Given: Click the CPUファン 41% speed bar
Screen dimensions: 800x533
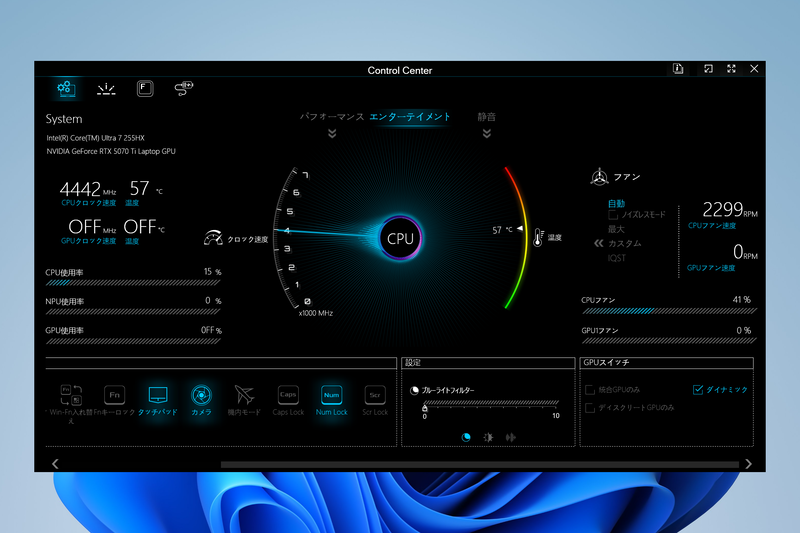Looking at the screenshot, I should click(669, 311).
